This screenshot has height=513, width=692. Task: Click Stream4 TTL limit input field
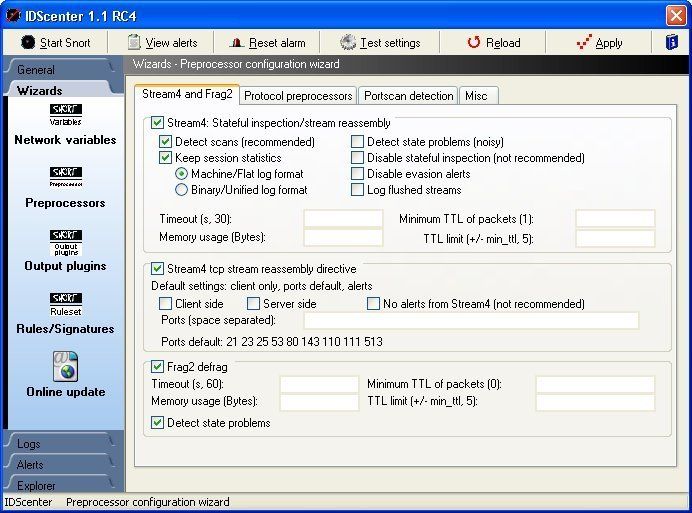615,238
